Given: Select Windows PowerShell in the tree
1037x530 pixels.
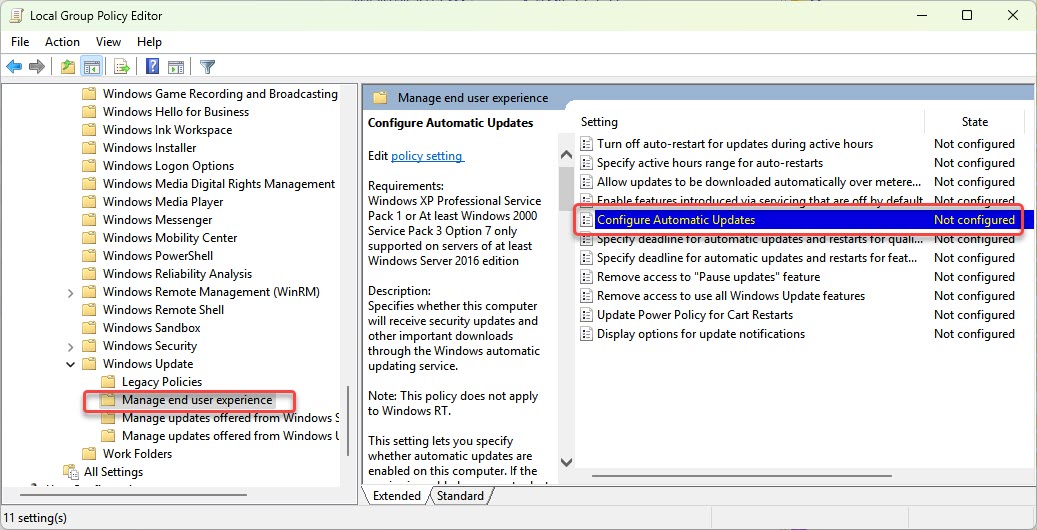Looking at the screenshot, I should coord(158,255).
